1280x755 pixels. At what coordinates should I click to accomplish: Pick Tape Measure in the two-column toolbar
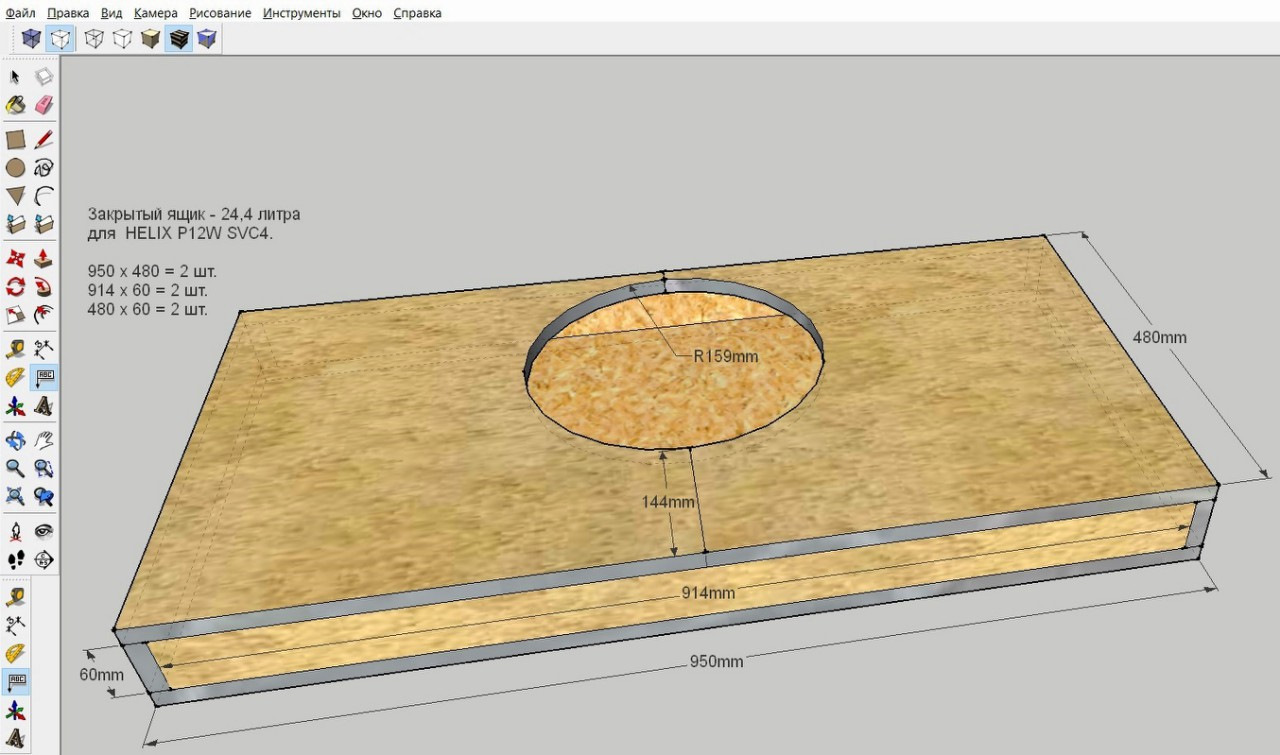(x=16, y=349)
